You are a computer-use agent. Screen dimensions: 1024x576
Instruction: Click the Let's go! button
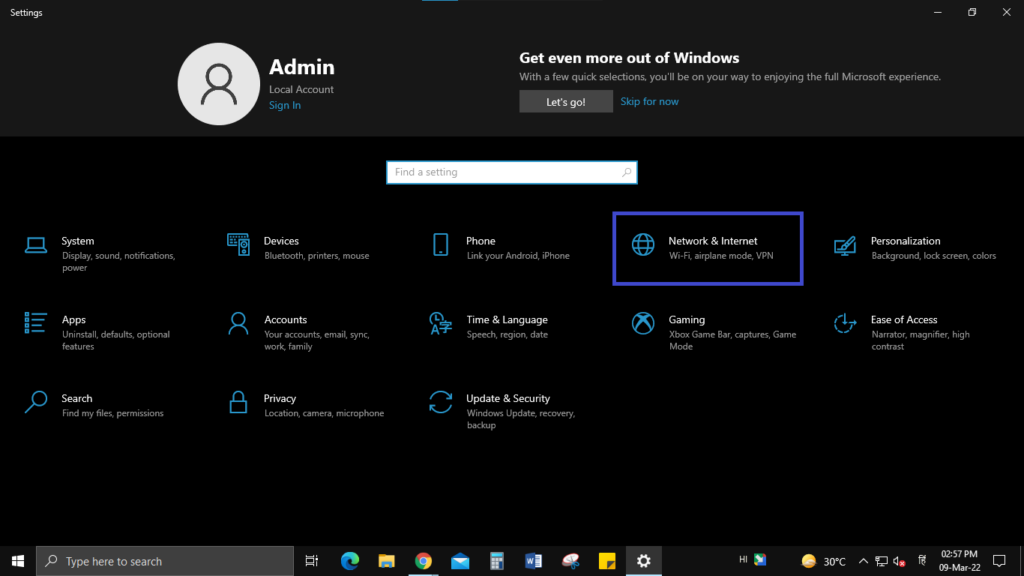coord(566,101)
